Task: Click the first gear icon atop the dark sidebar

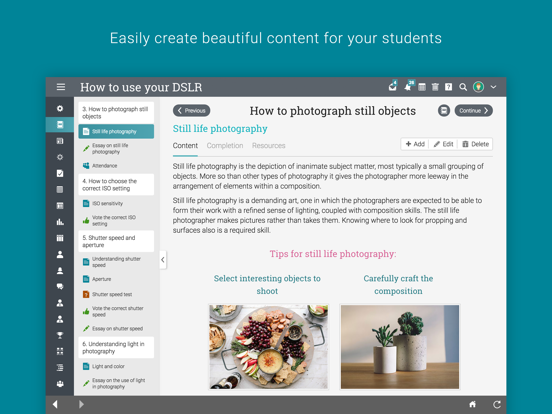Action: point(60,108)
